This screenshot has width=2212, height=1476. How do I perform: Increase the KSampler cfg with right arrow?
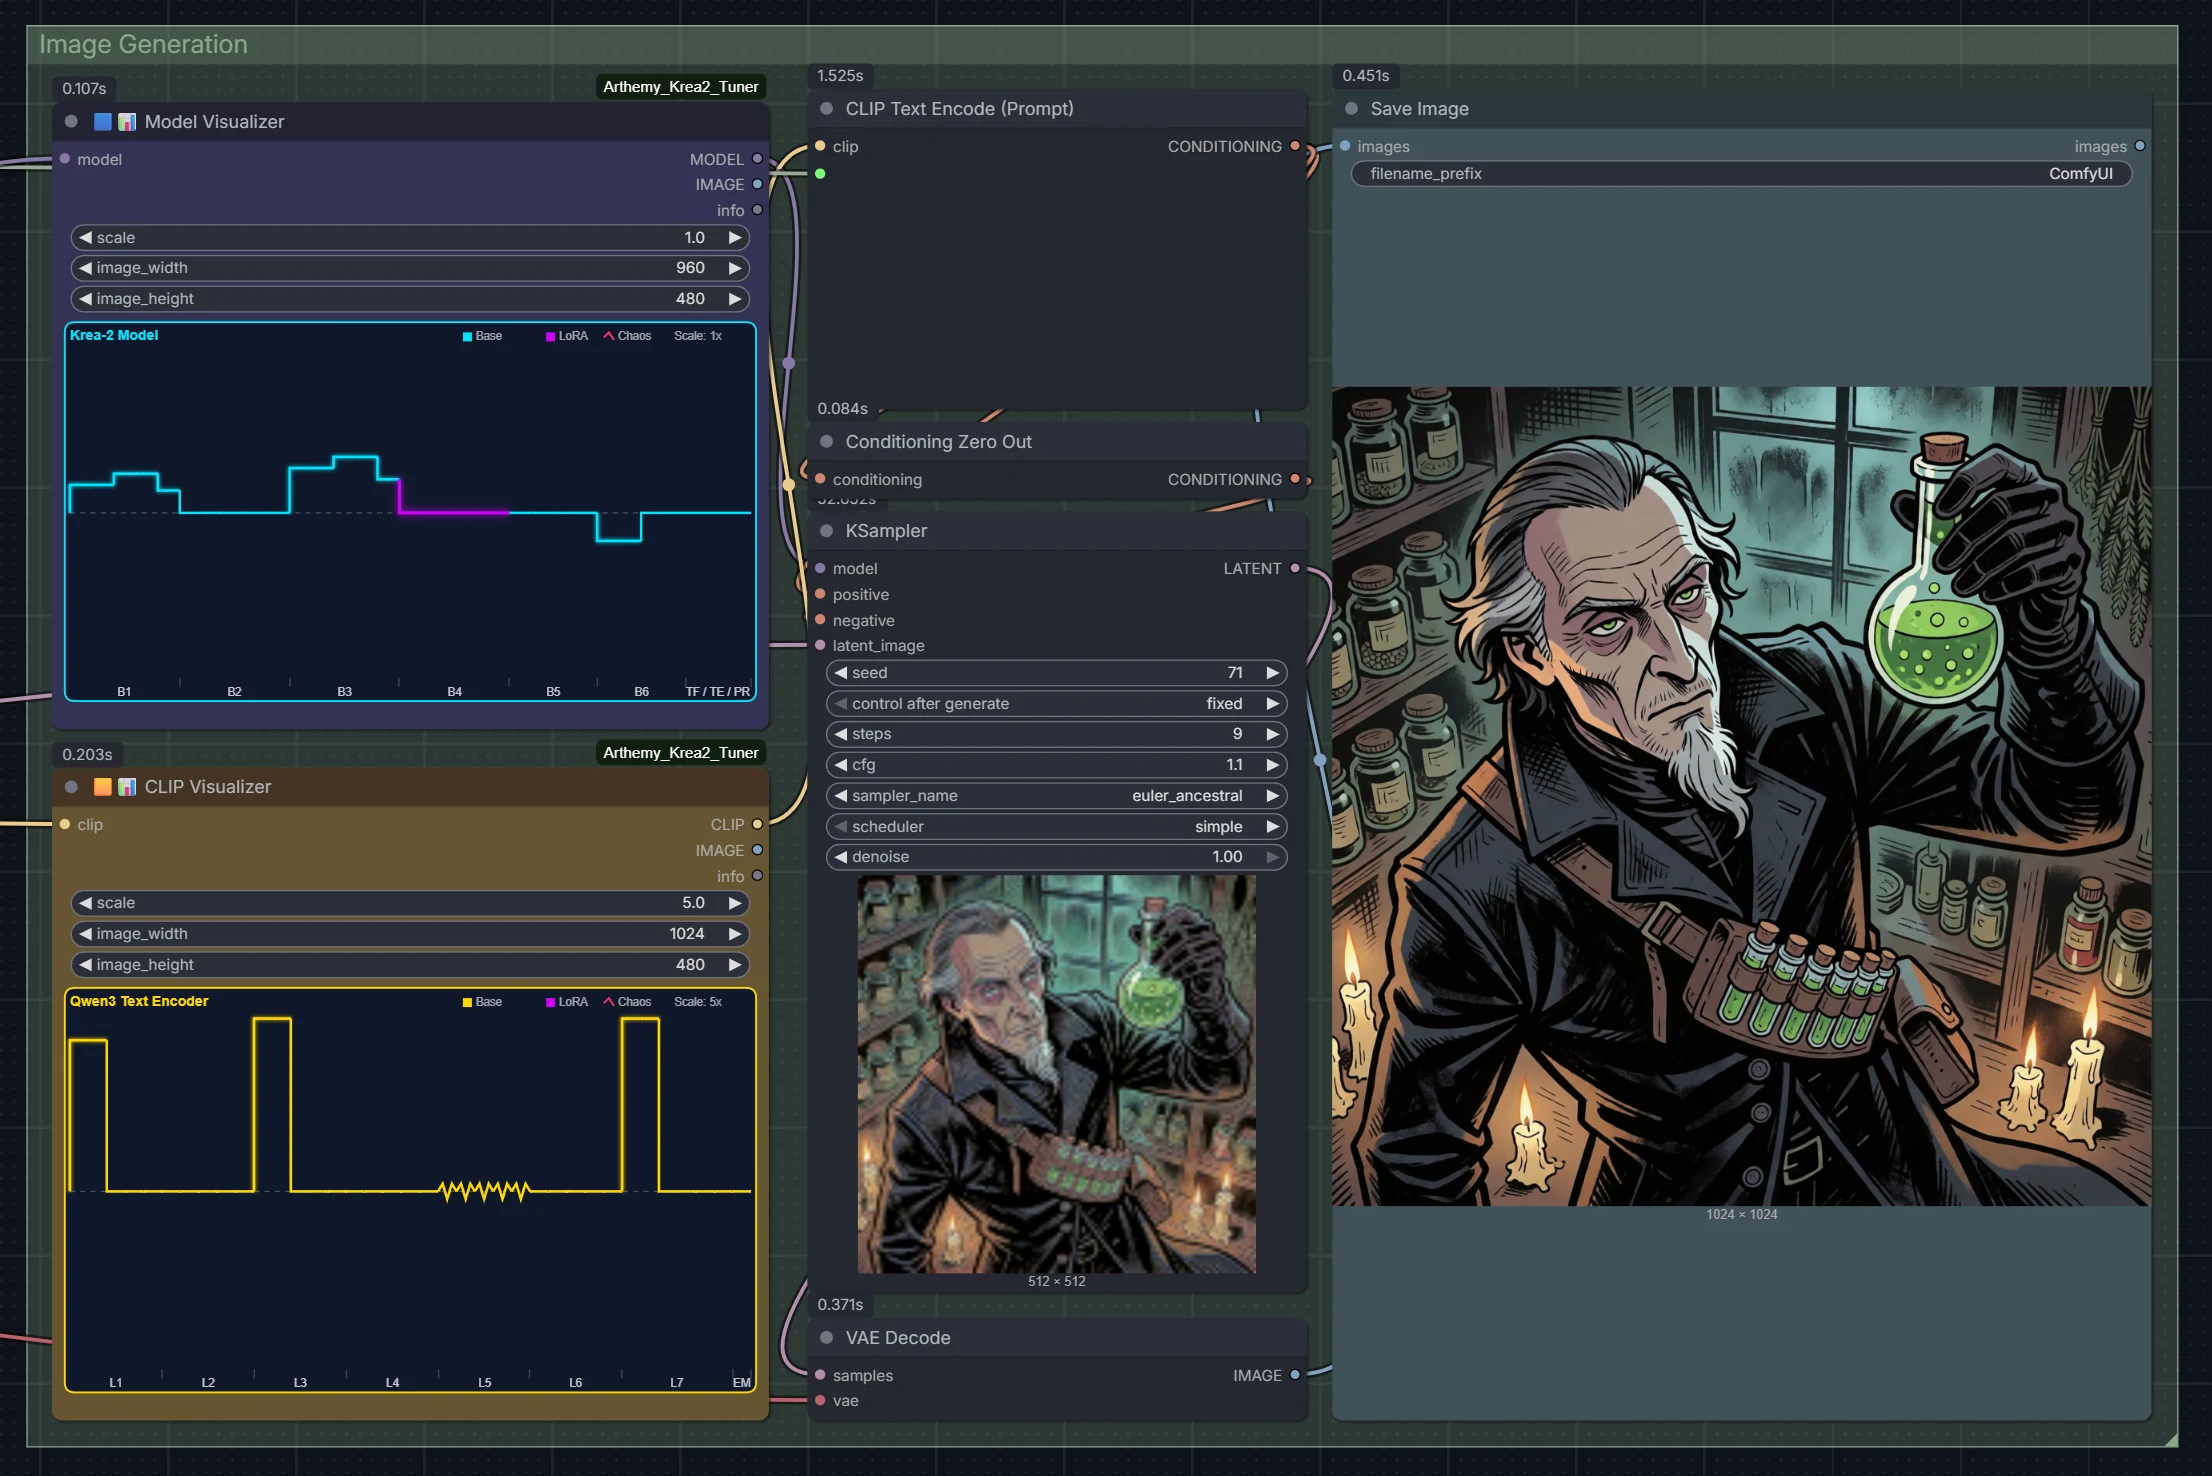[1273, 765]
